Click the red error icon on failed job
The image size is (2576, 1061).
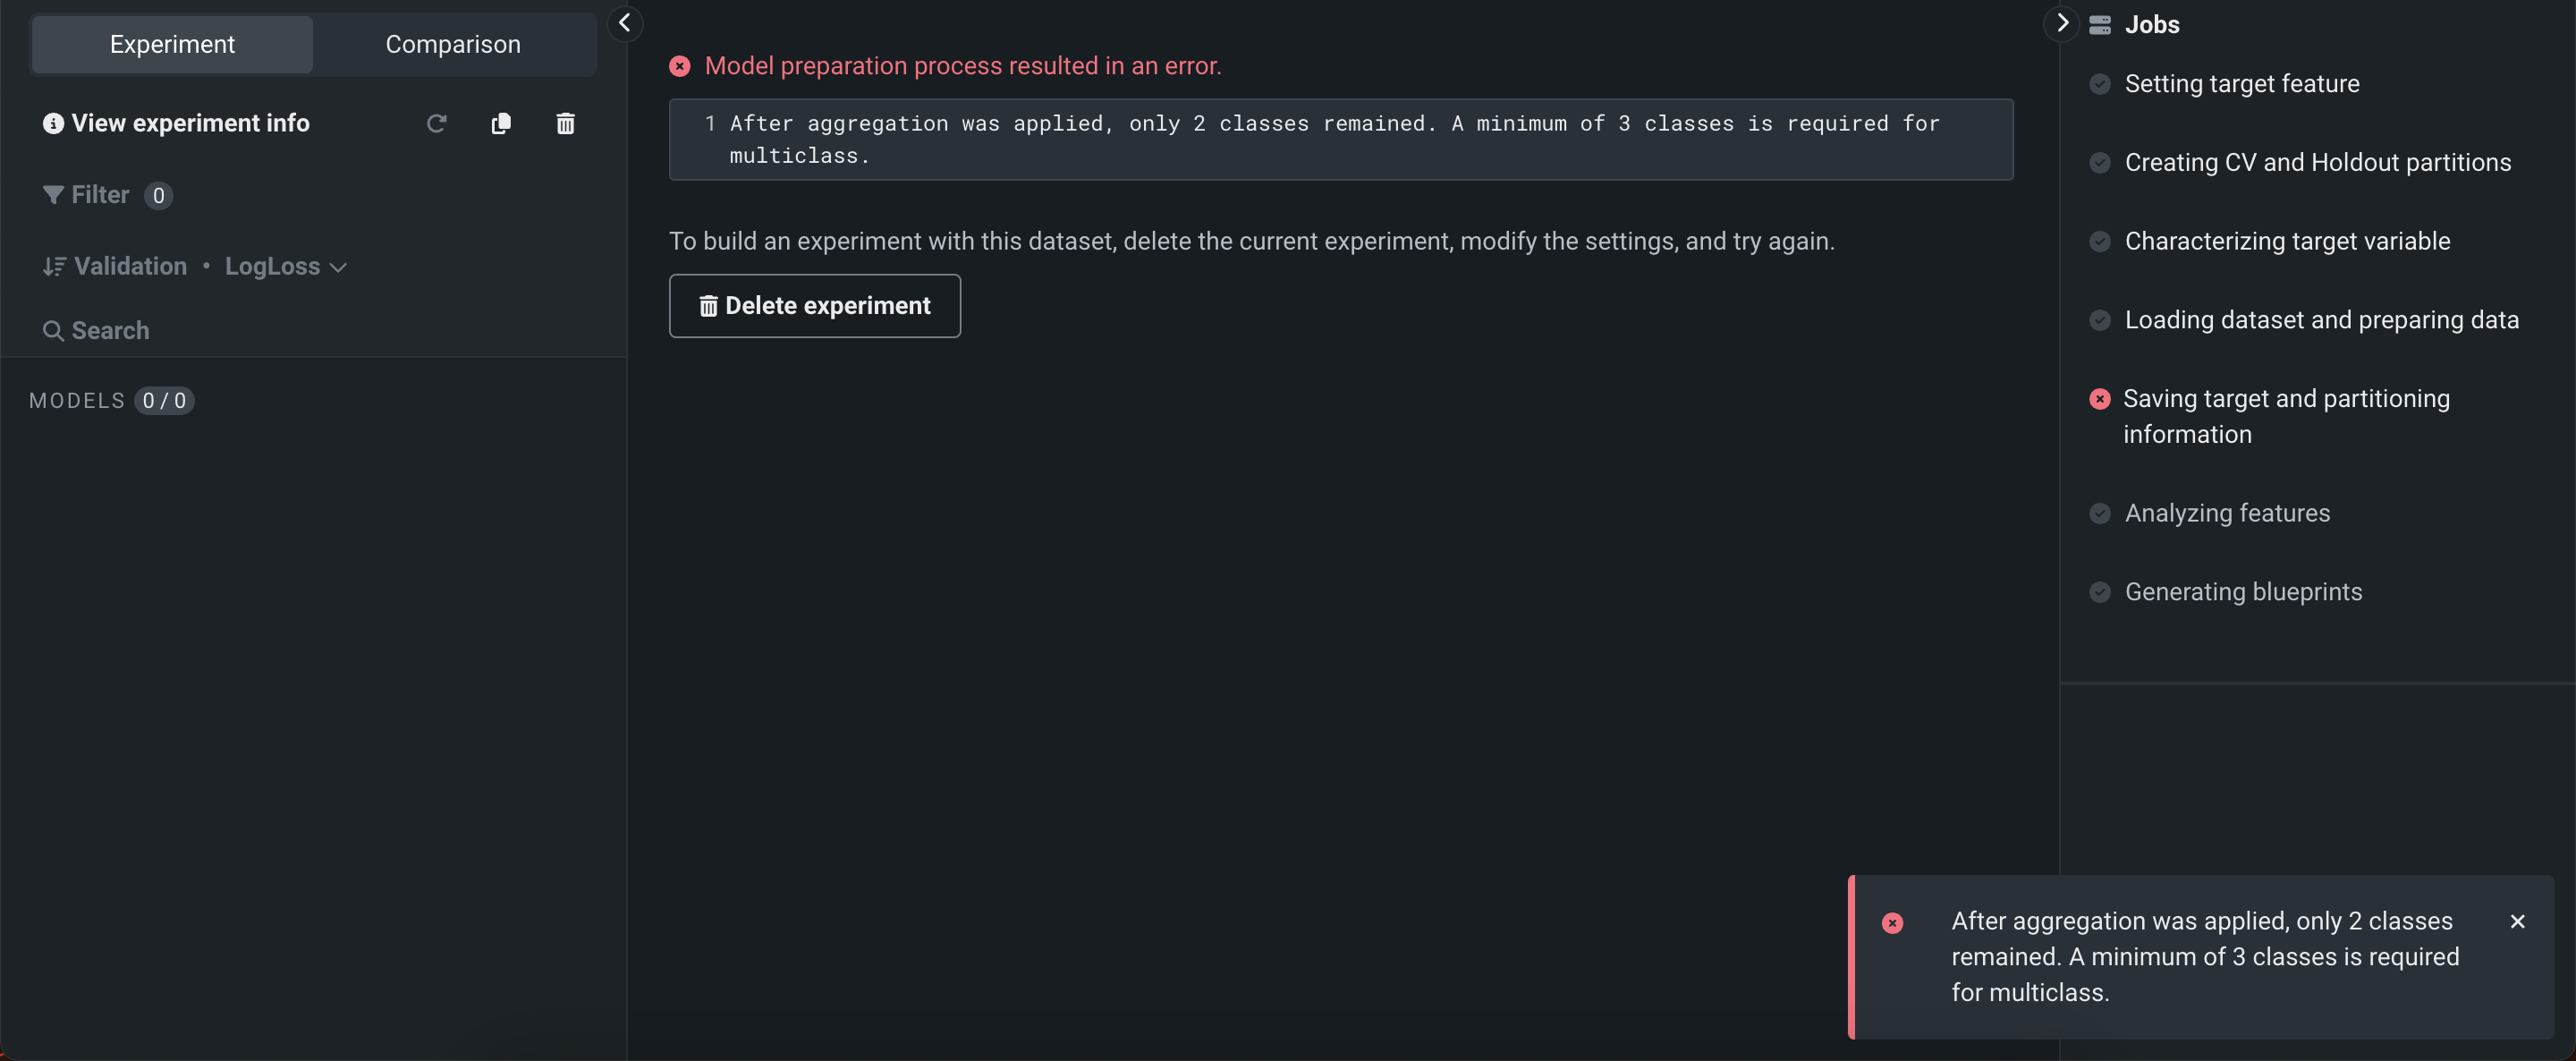[2099, 399]
